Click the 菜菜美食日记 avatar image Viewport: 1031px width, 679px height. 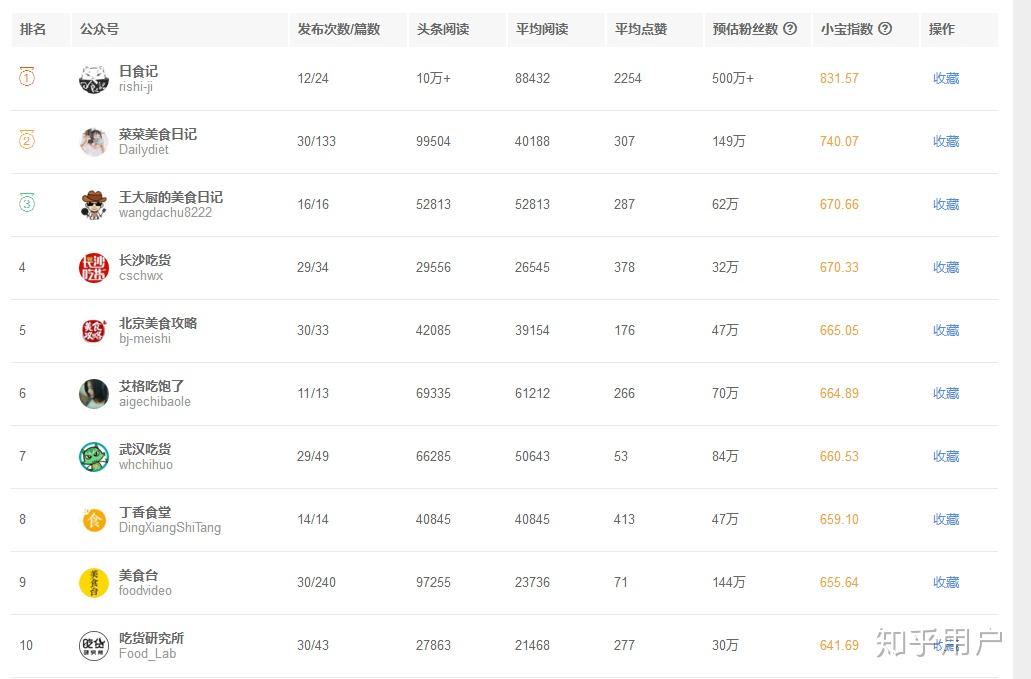[94, 142]
